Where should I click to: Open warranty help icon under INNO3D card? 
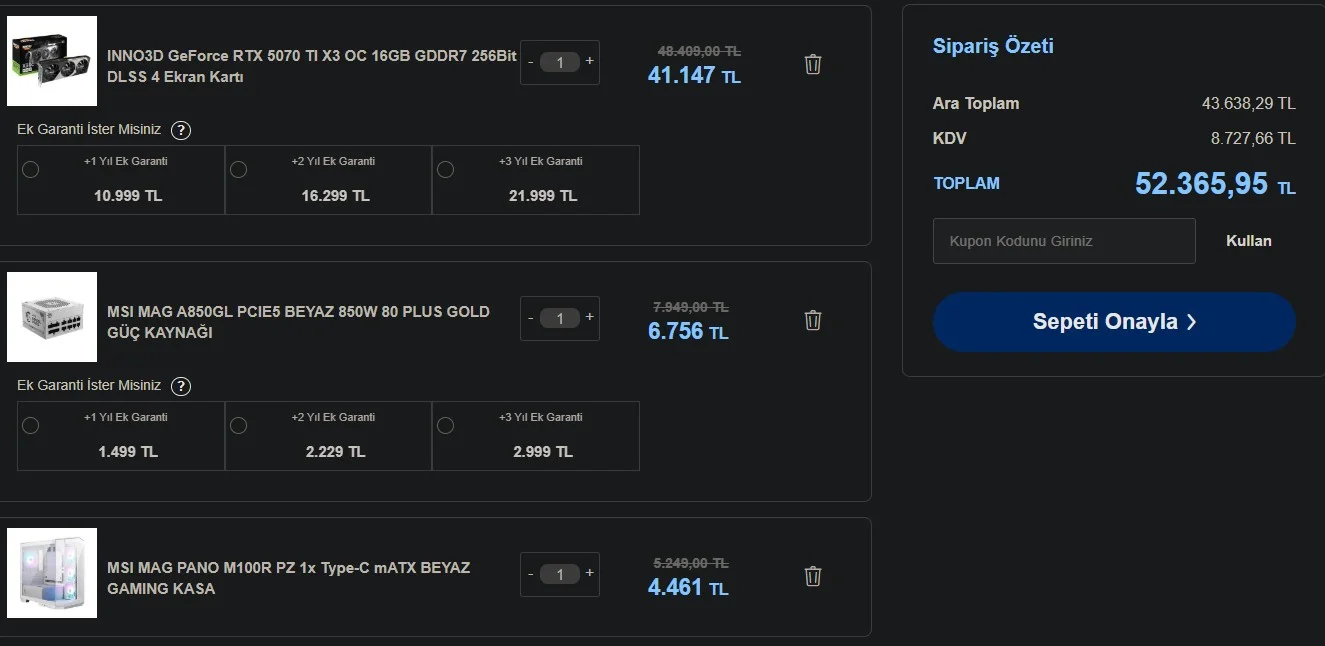pos(181,130)
